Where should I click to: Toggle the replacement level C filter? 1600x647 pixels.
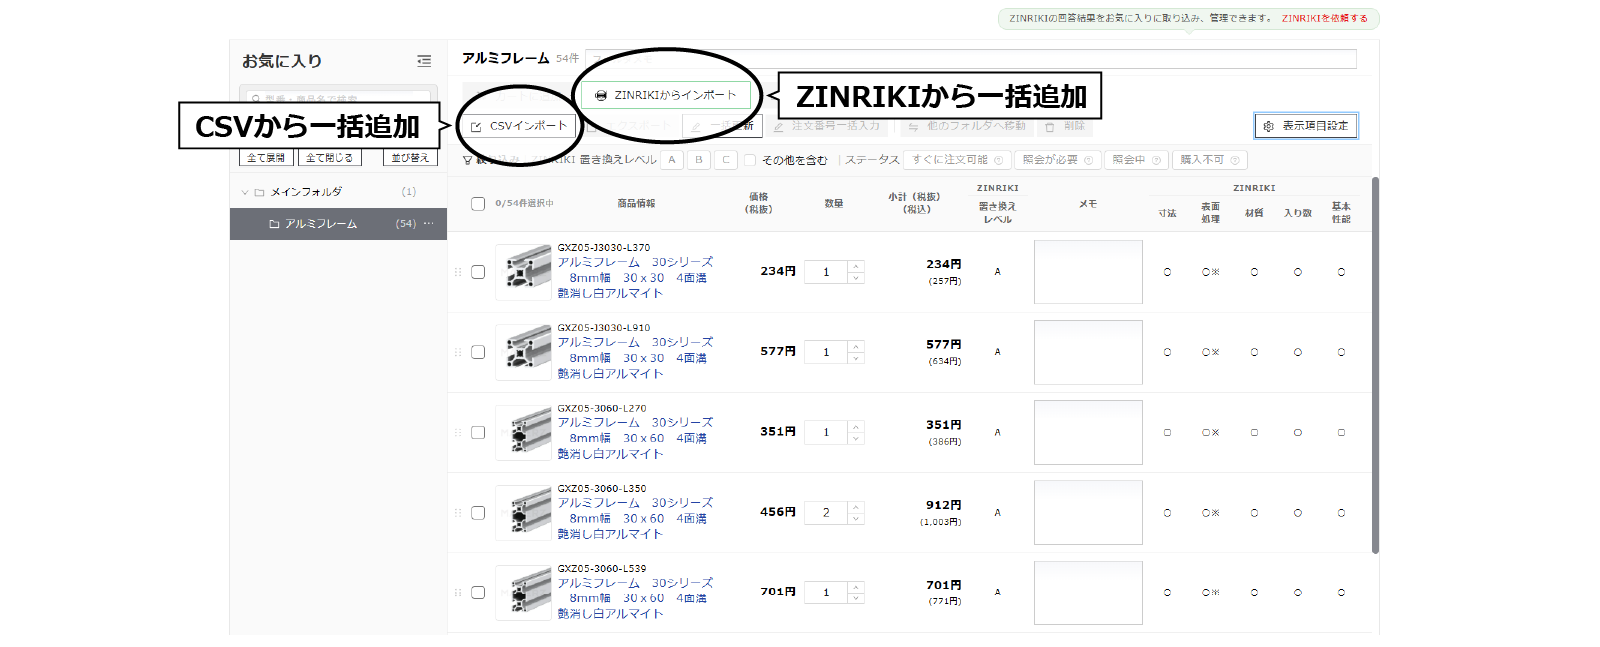tap(726, 160)
